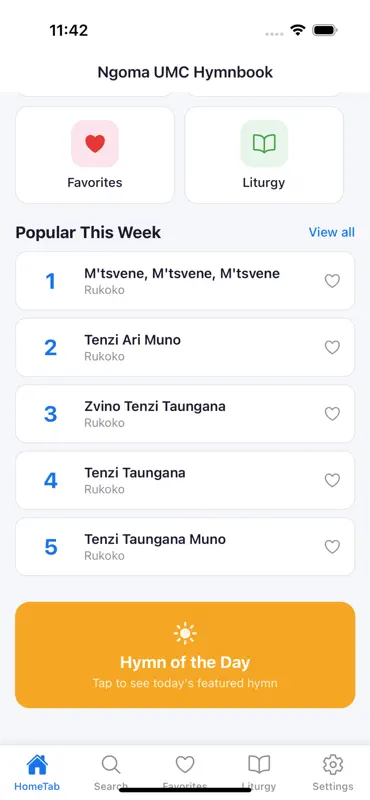The height and width of the screenshot is (800, 370).
Task: Tap the sun icon on Hymn of the Day
Action: coord(185,633)
